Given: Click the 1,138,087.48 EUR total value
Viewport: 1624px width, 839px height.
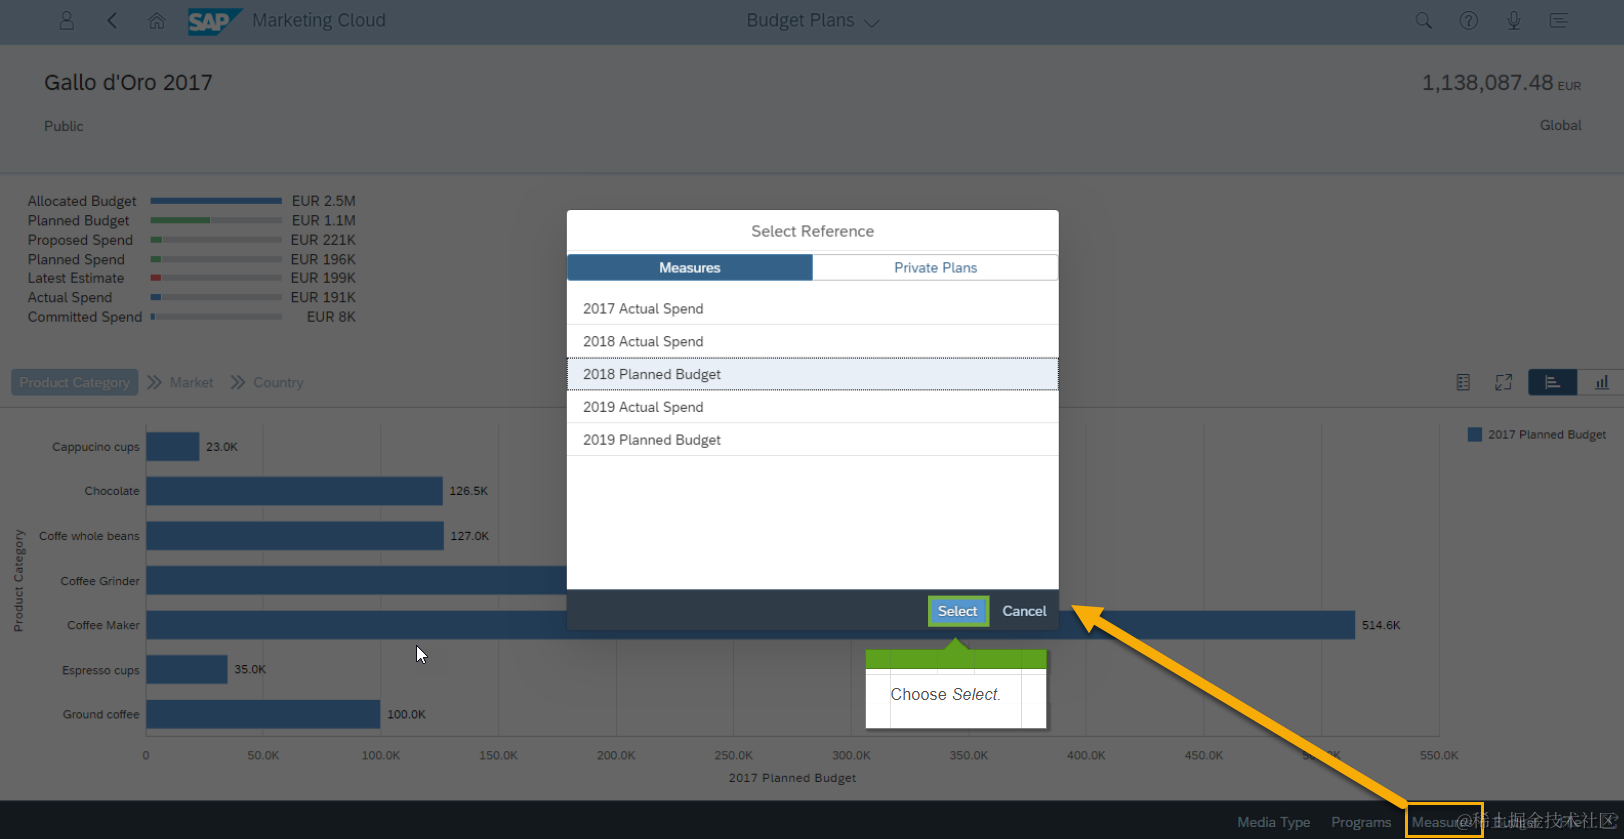Looking at the screenshot, I should click(1501, 83).
